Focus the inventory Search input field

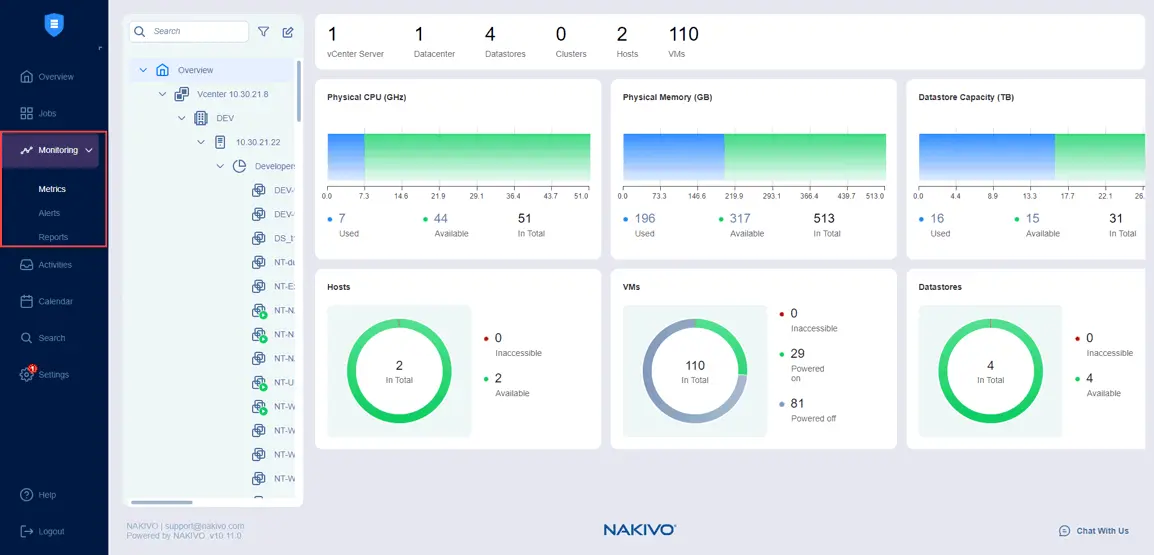pyautogui.click(x=189, y=32)
